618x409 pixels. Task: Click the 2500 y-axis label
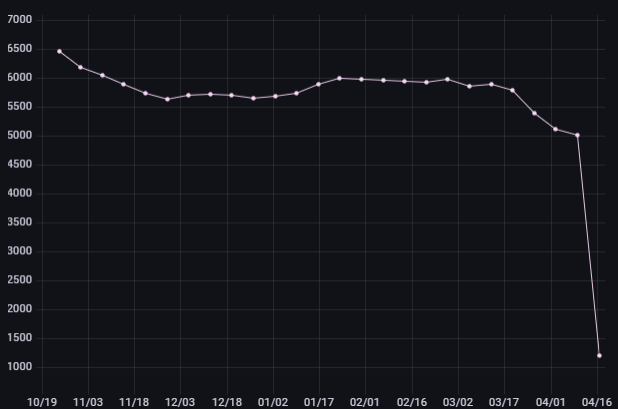[20, 280]
